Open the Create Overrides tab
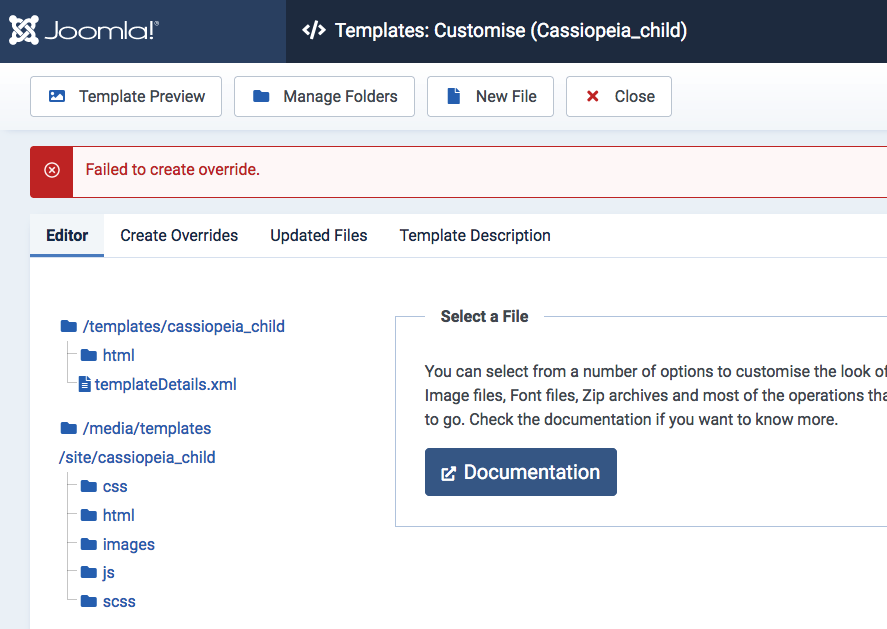Image resolution: width=887 pixels, height=629 pixels. pos(179,235)
